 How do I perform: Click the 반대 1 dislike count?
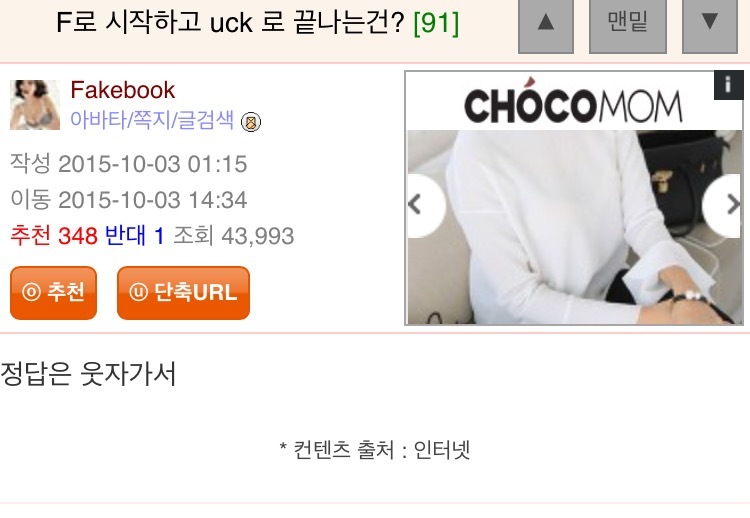point(134,236)
